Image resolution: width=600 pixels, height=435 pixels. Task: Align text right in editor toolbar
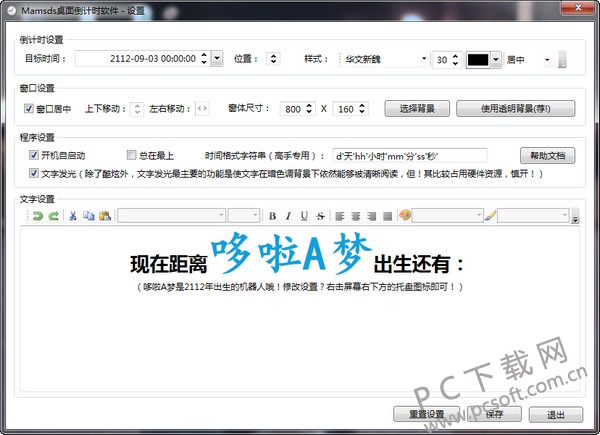[x=372, y=217]
